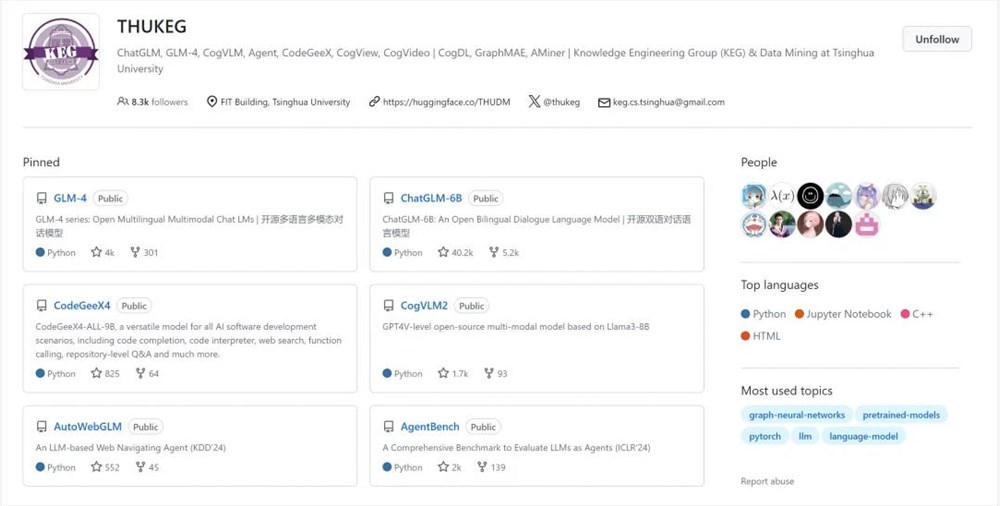
Task: Click the star icon on GLM-4 card
Action: [x=97, y=253]
